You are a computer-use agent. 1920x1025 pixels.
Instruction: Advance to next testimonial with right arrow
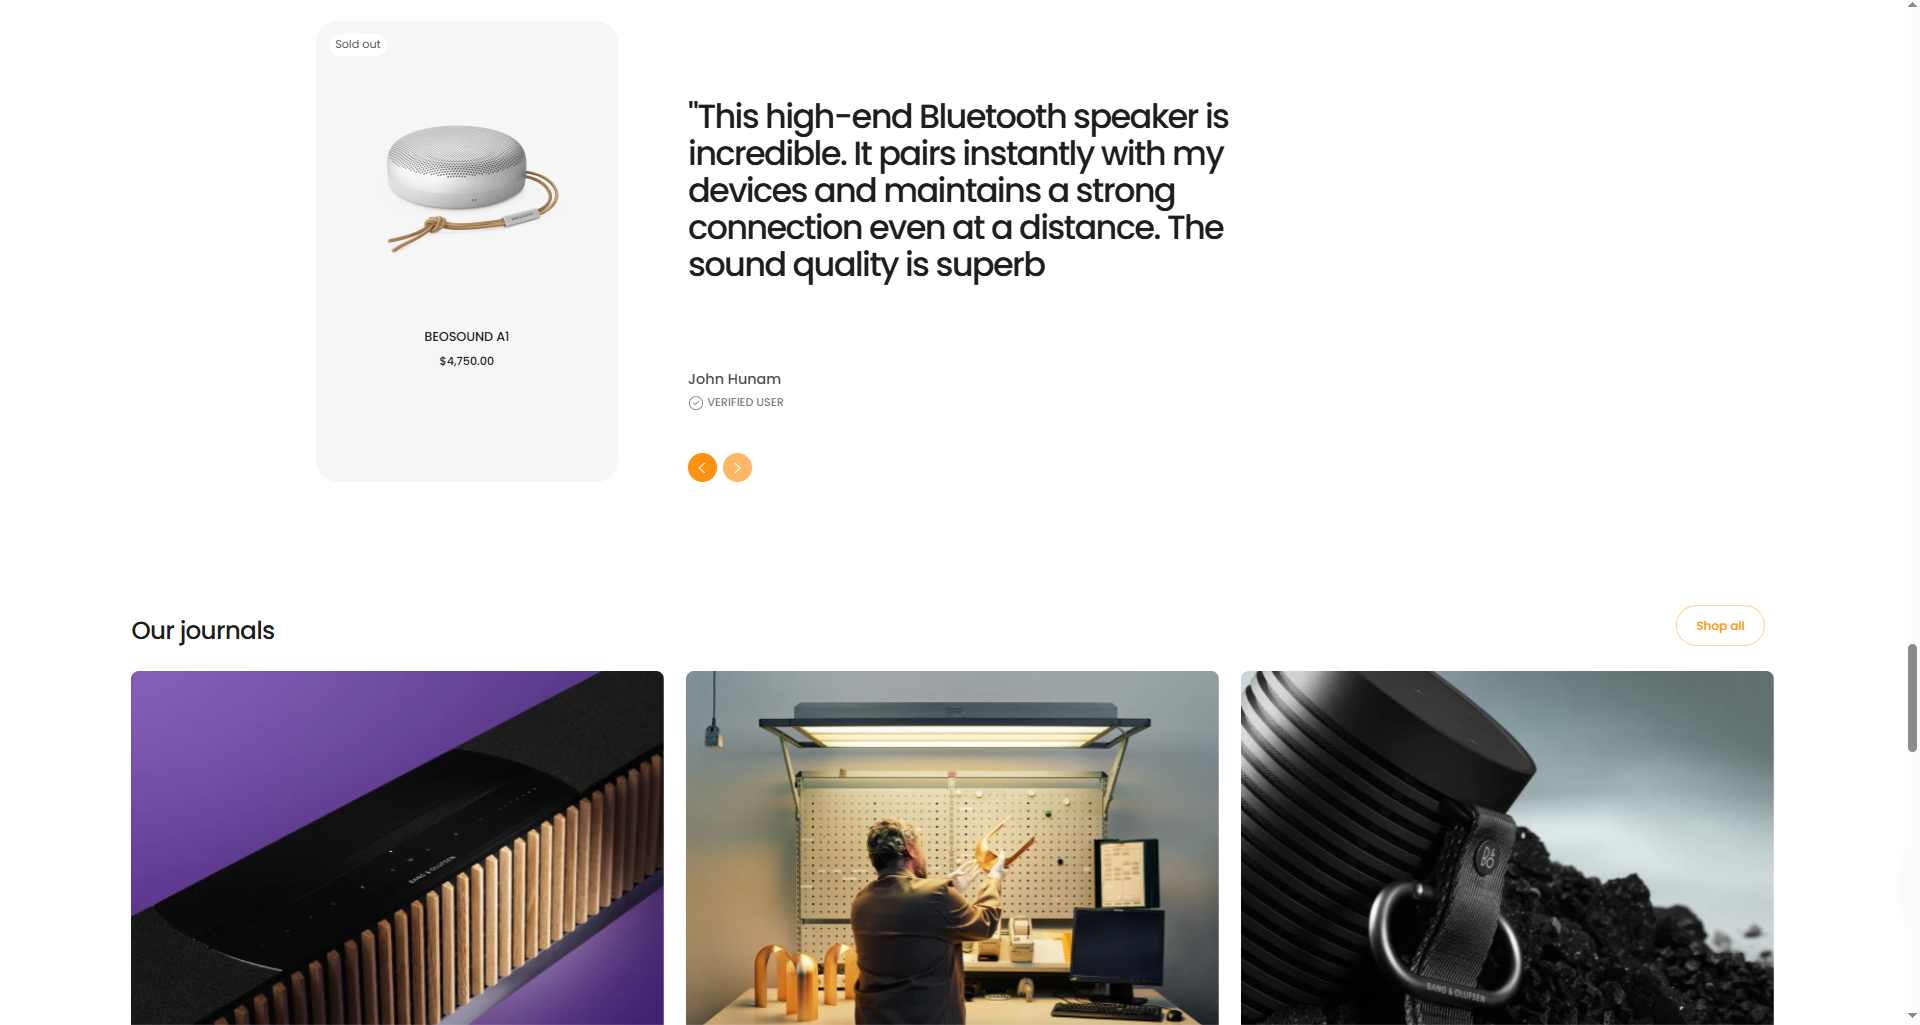coord(737,467)
